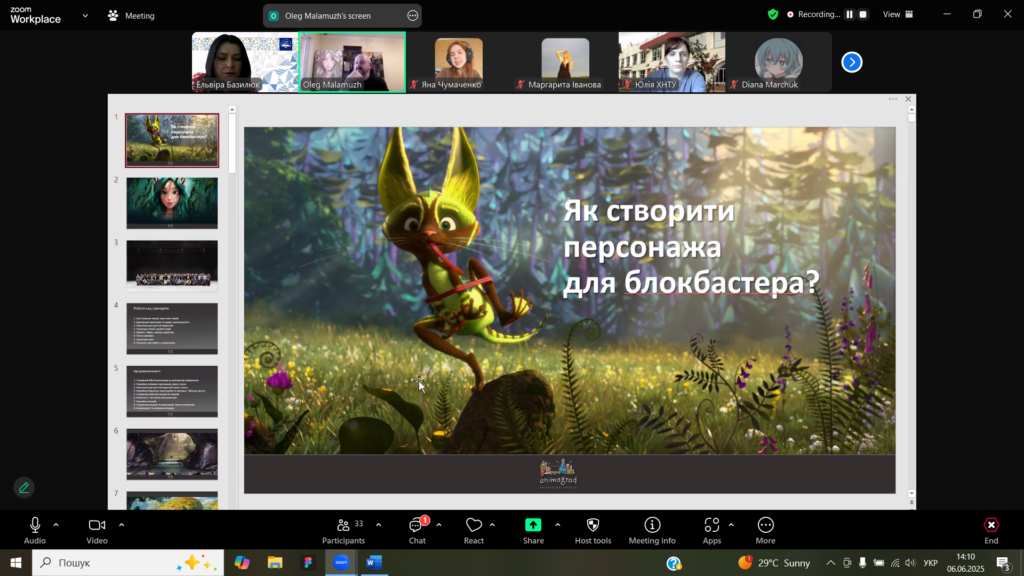This screenshot has width=1024, height=576.
Task: Click the red End meeting button
Action: 991,530
